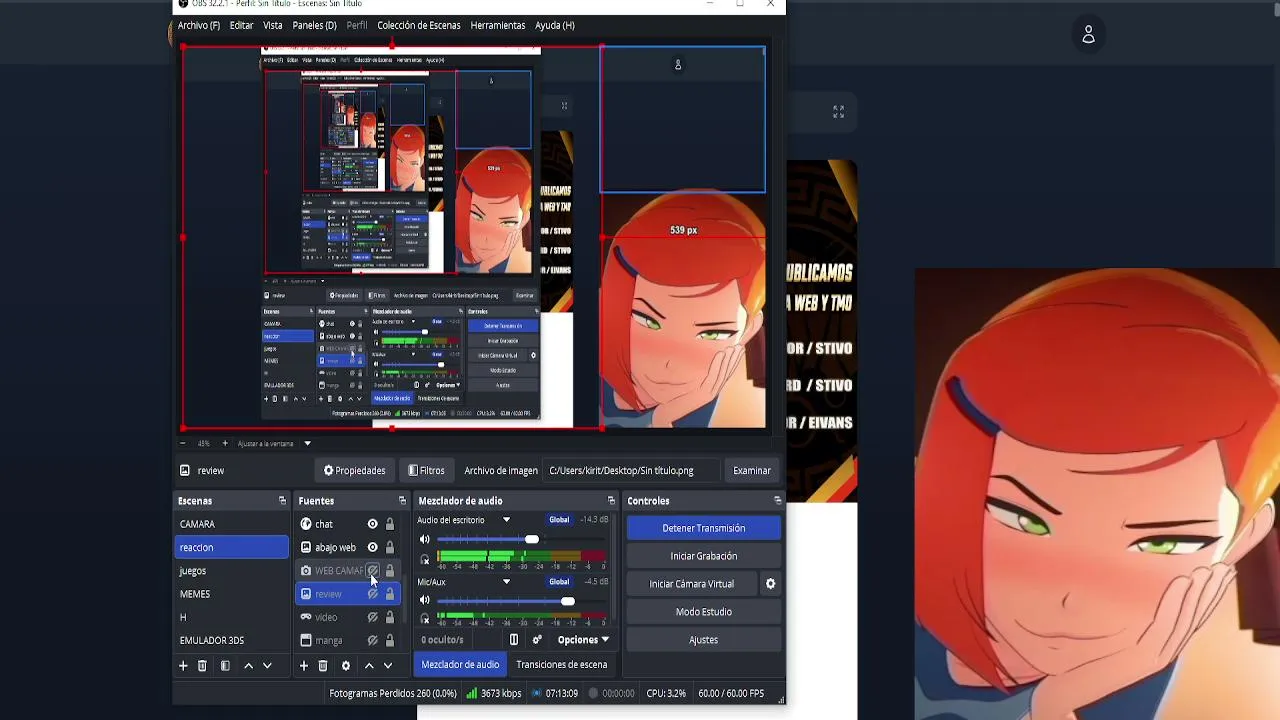Toggle monitoring headphone icon for Audio del escritorio
The width and height of the screenshot is (1280, 720).
[425, 559]
